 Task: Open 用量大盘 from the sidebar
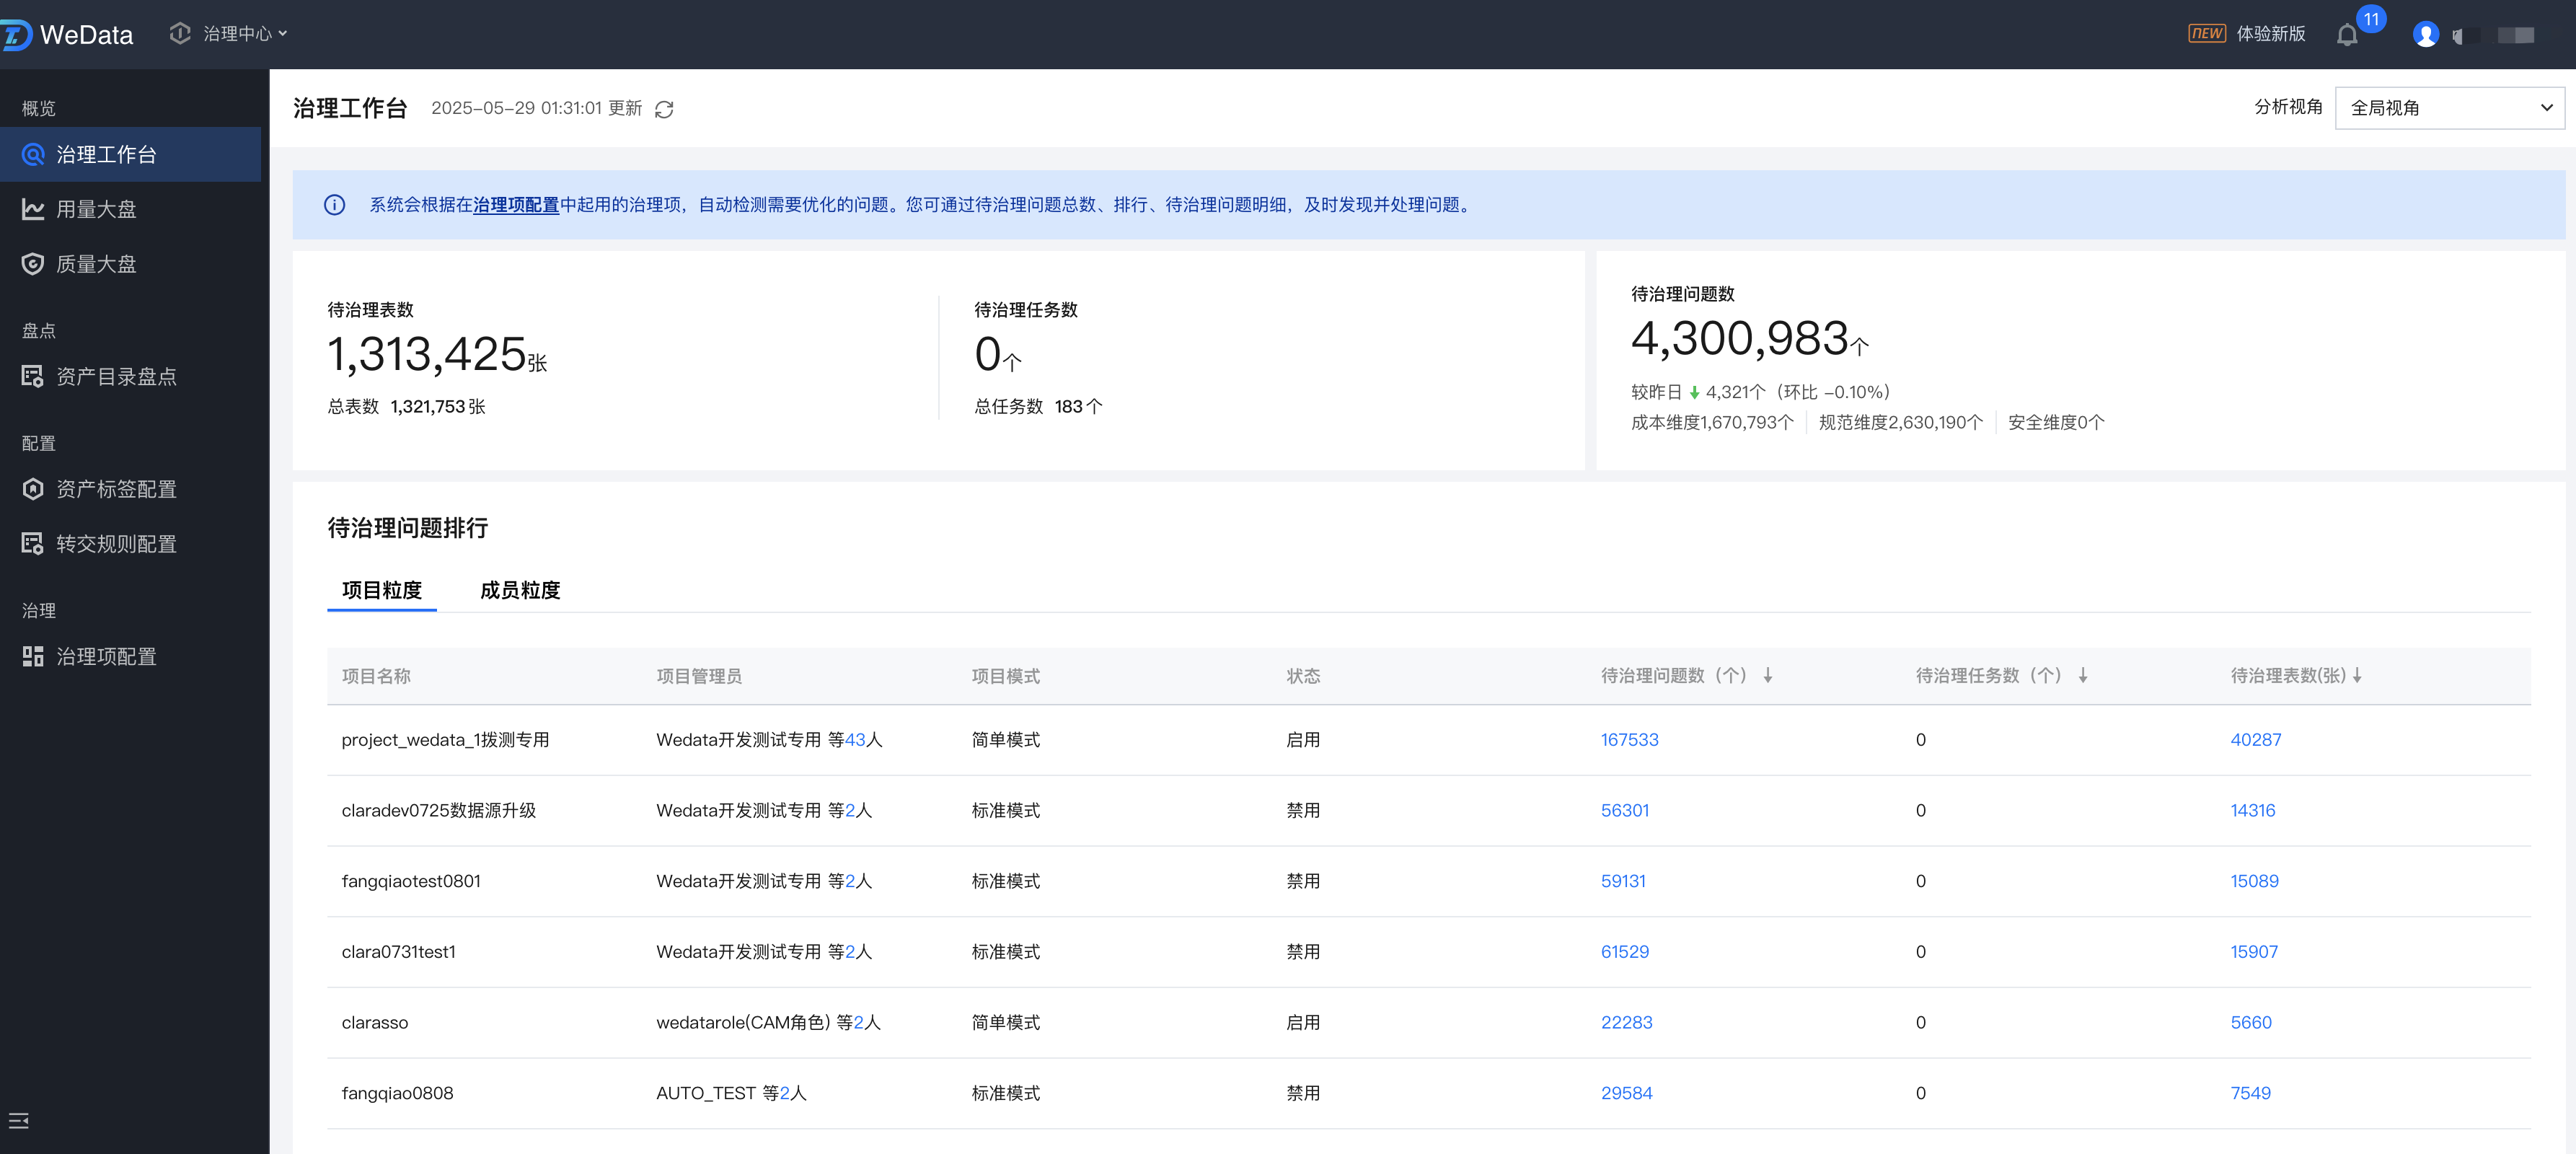96,209
